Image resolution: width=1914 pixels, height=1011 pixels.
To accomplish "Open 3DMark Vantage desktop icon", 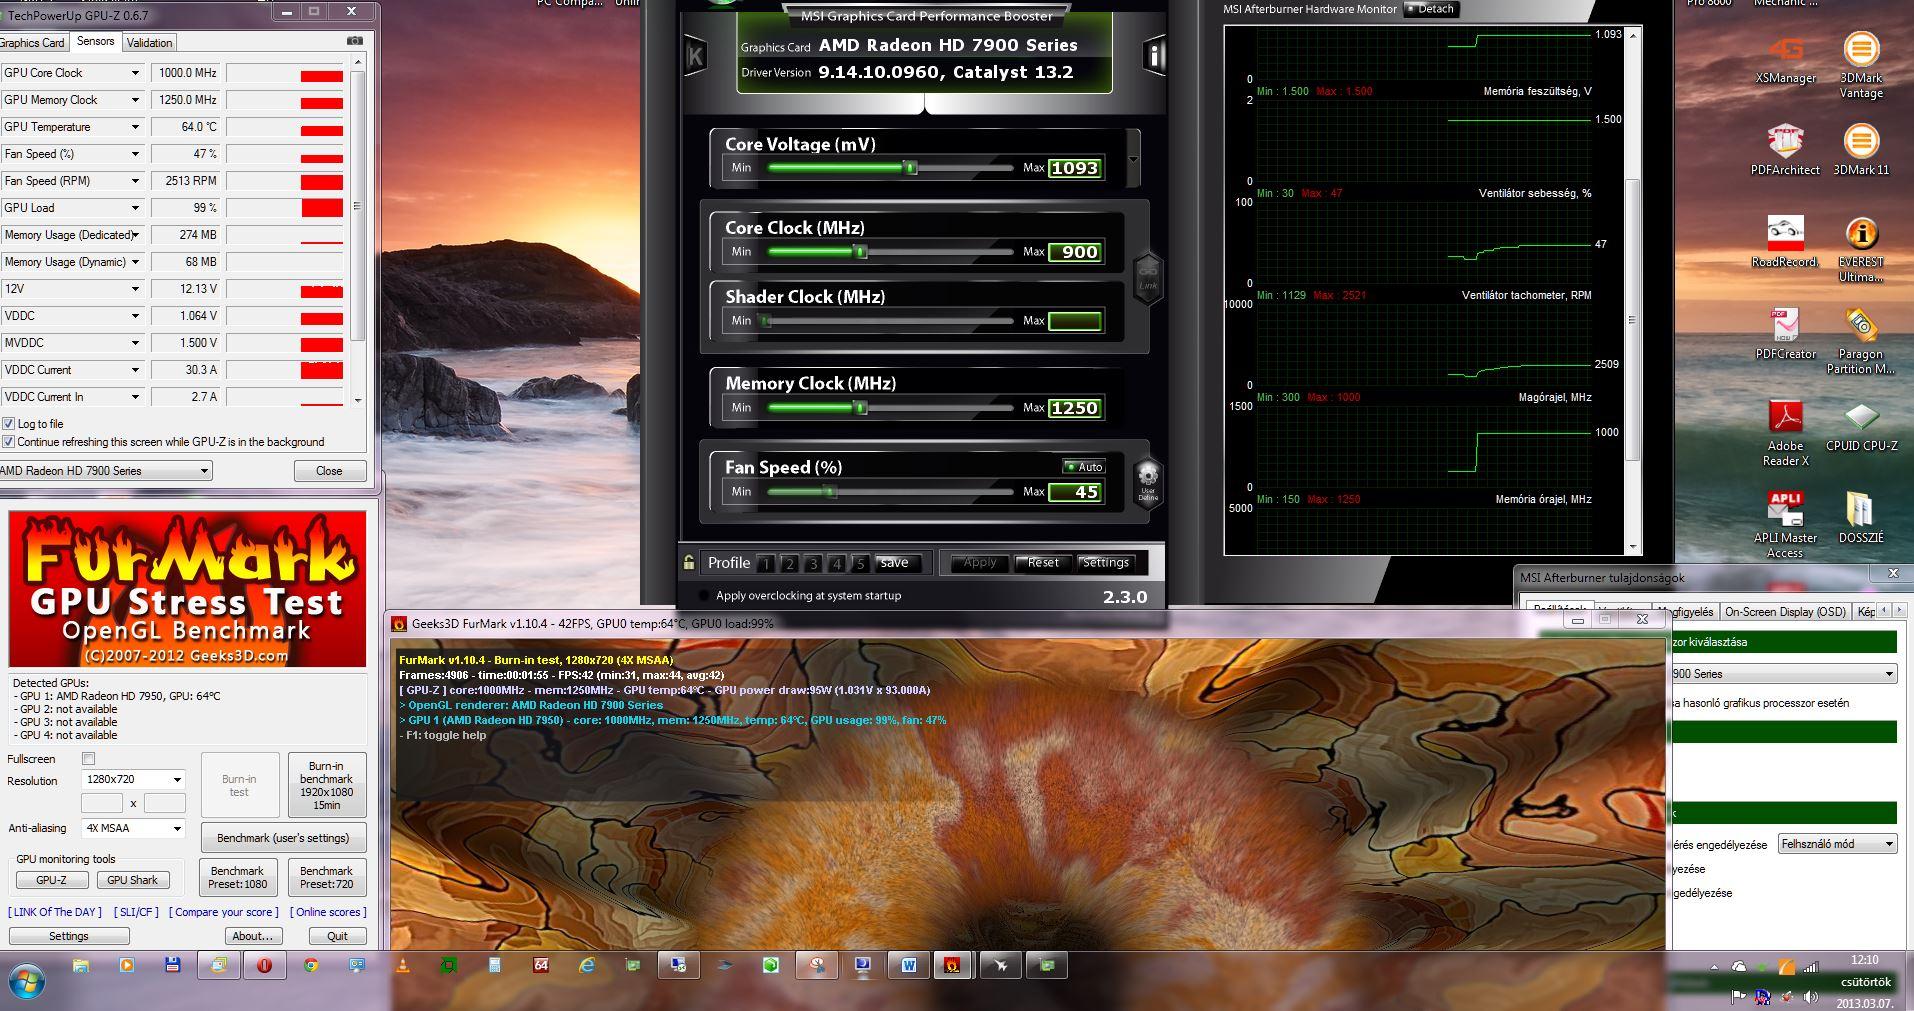I will [x=1861, y=65].
